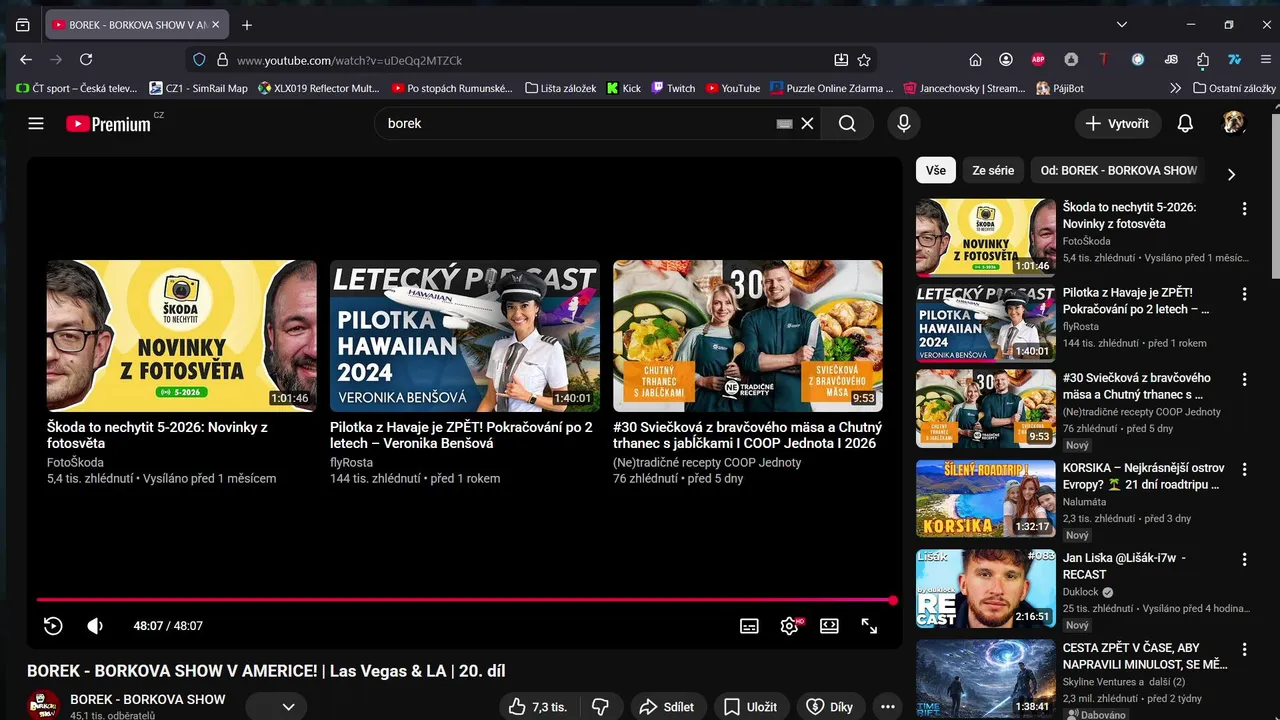Show more bookmarks with the double chevron
Viewport: 1280px width, 720px height.
1175,88
